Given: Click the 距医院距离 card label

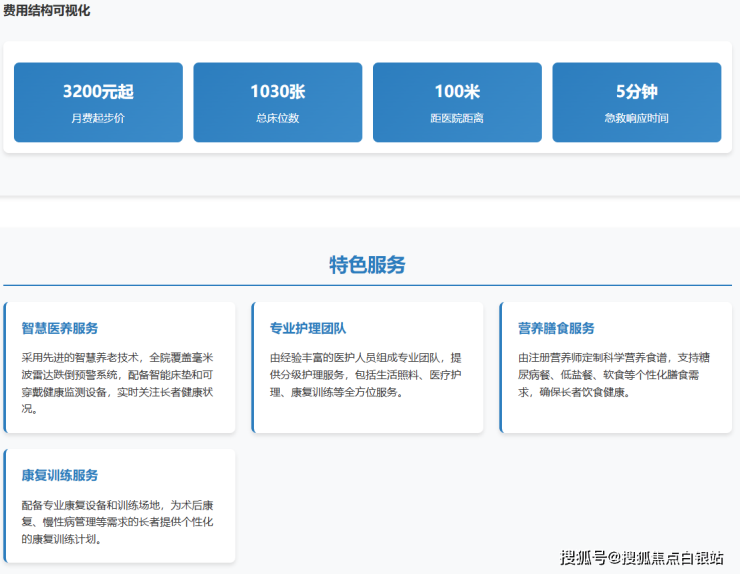Looking at the screenshot, I should (457, 118).
